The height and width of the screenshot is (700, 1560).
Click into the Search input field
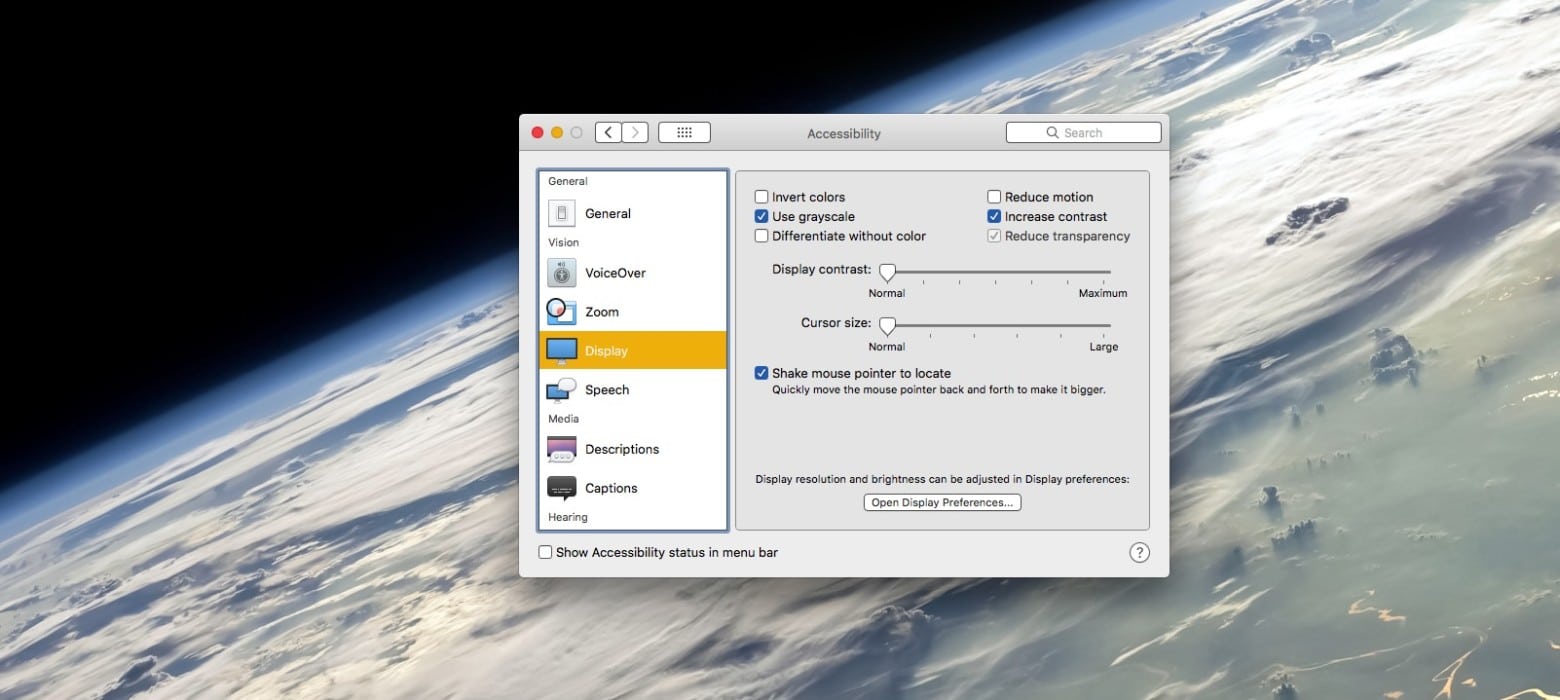pos(1083,132)
